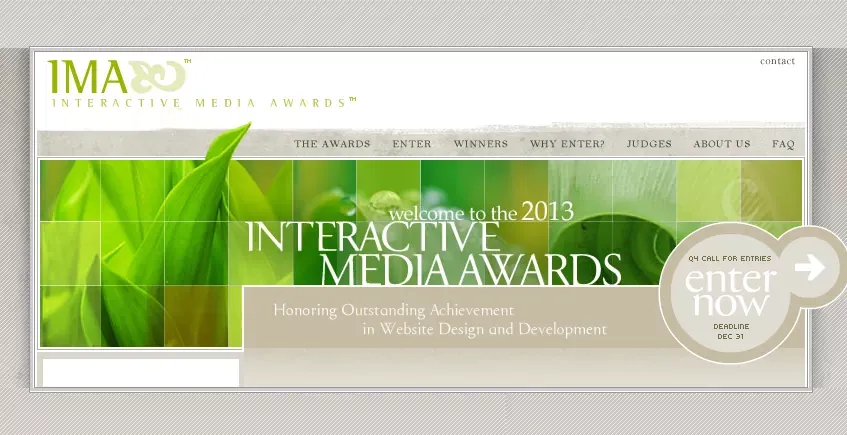
Task: Click the Interactive Media Awards tagline text
Action: coord(204,103)
